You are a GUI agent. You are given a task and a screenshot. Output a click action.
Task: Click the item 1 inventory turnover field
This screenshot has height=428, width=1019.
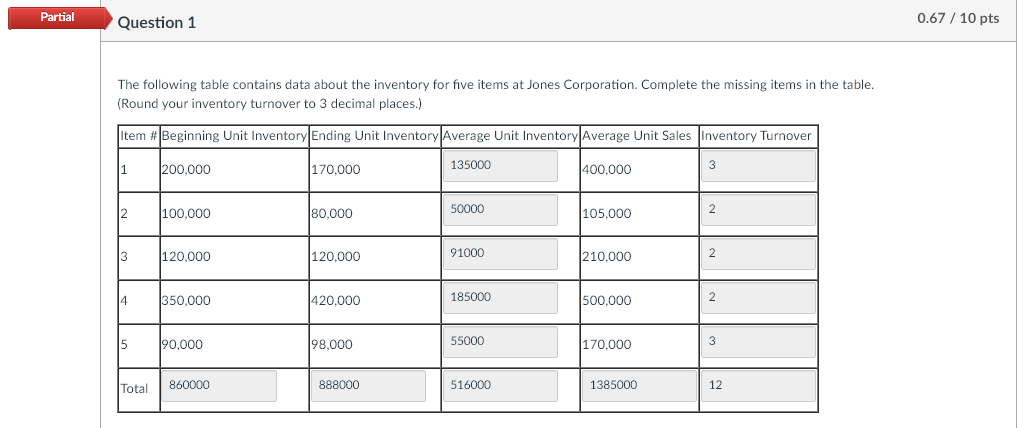(758, 166)
